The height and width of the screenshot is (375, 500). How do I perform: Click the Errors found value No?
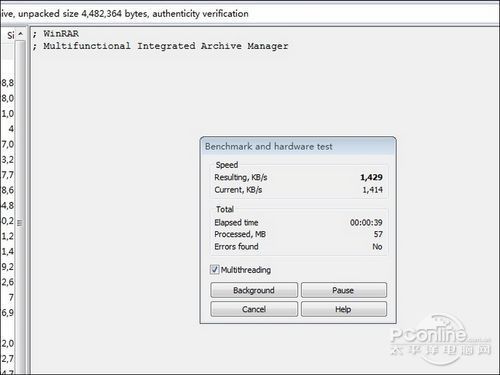(377, 247)
